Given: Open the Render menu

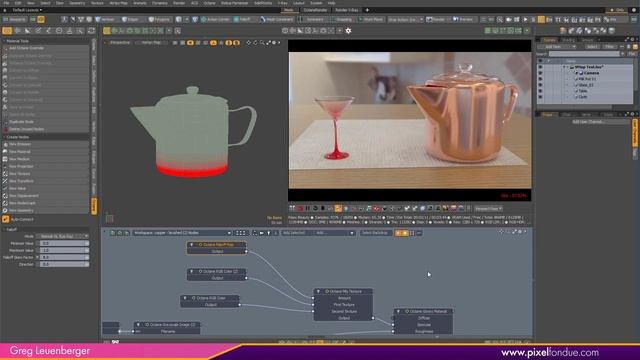Looking at the screenshot, I should tap(179, 3).
